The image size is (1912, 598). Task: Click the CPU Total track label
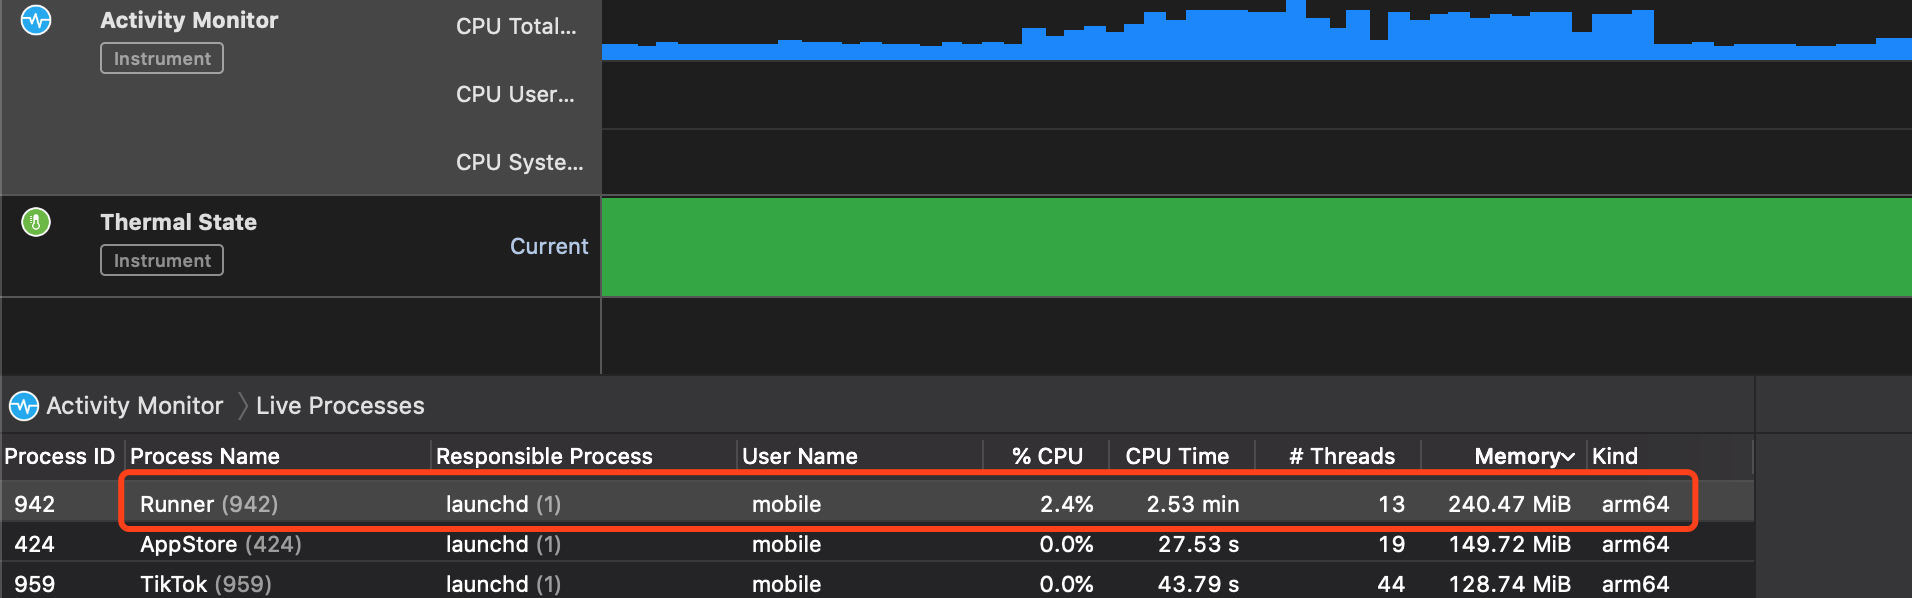pyautogui.click(x=516, y=26)
